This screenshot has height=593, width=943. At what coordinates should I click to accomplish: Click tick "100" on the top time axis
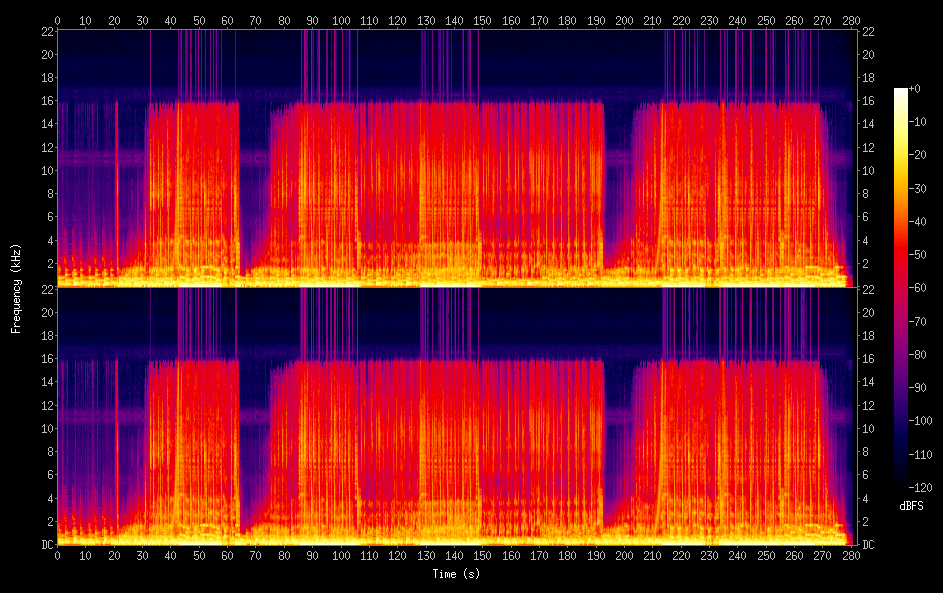341,20
